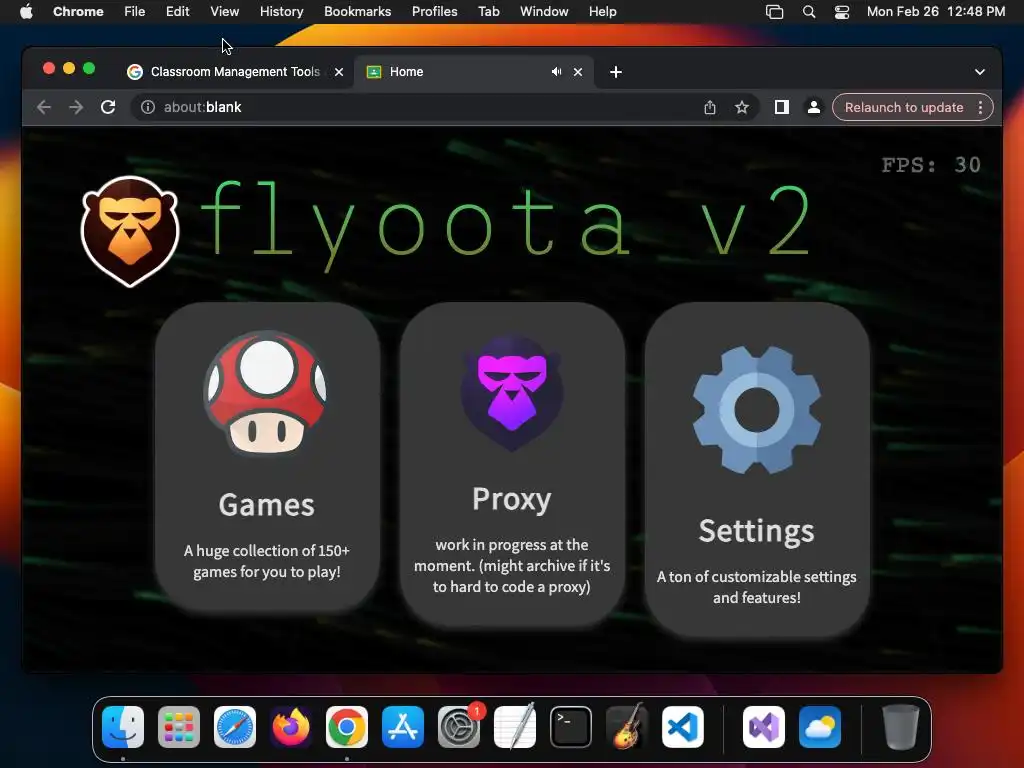Click the flyoota ape logo
The height and width of the screenshot is (768, 1024).
click(x=130, y=231)
